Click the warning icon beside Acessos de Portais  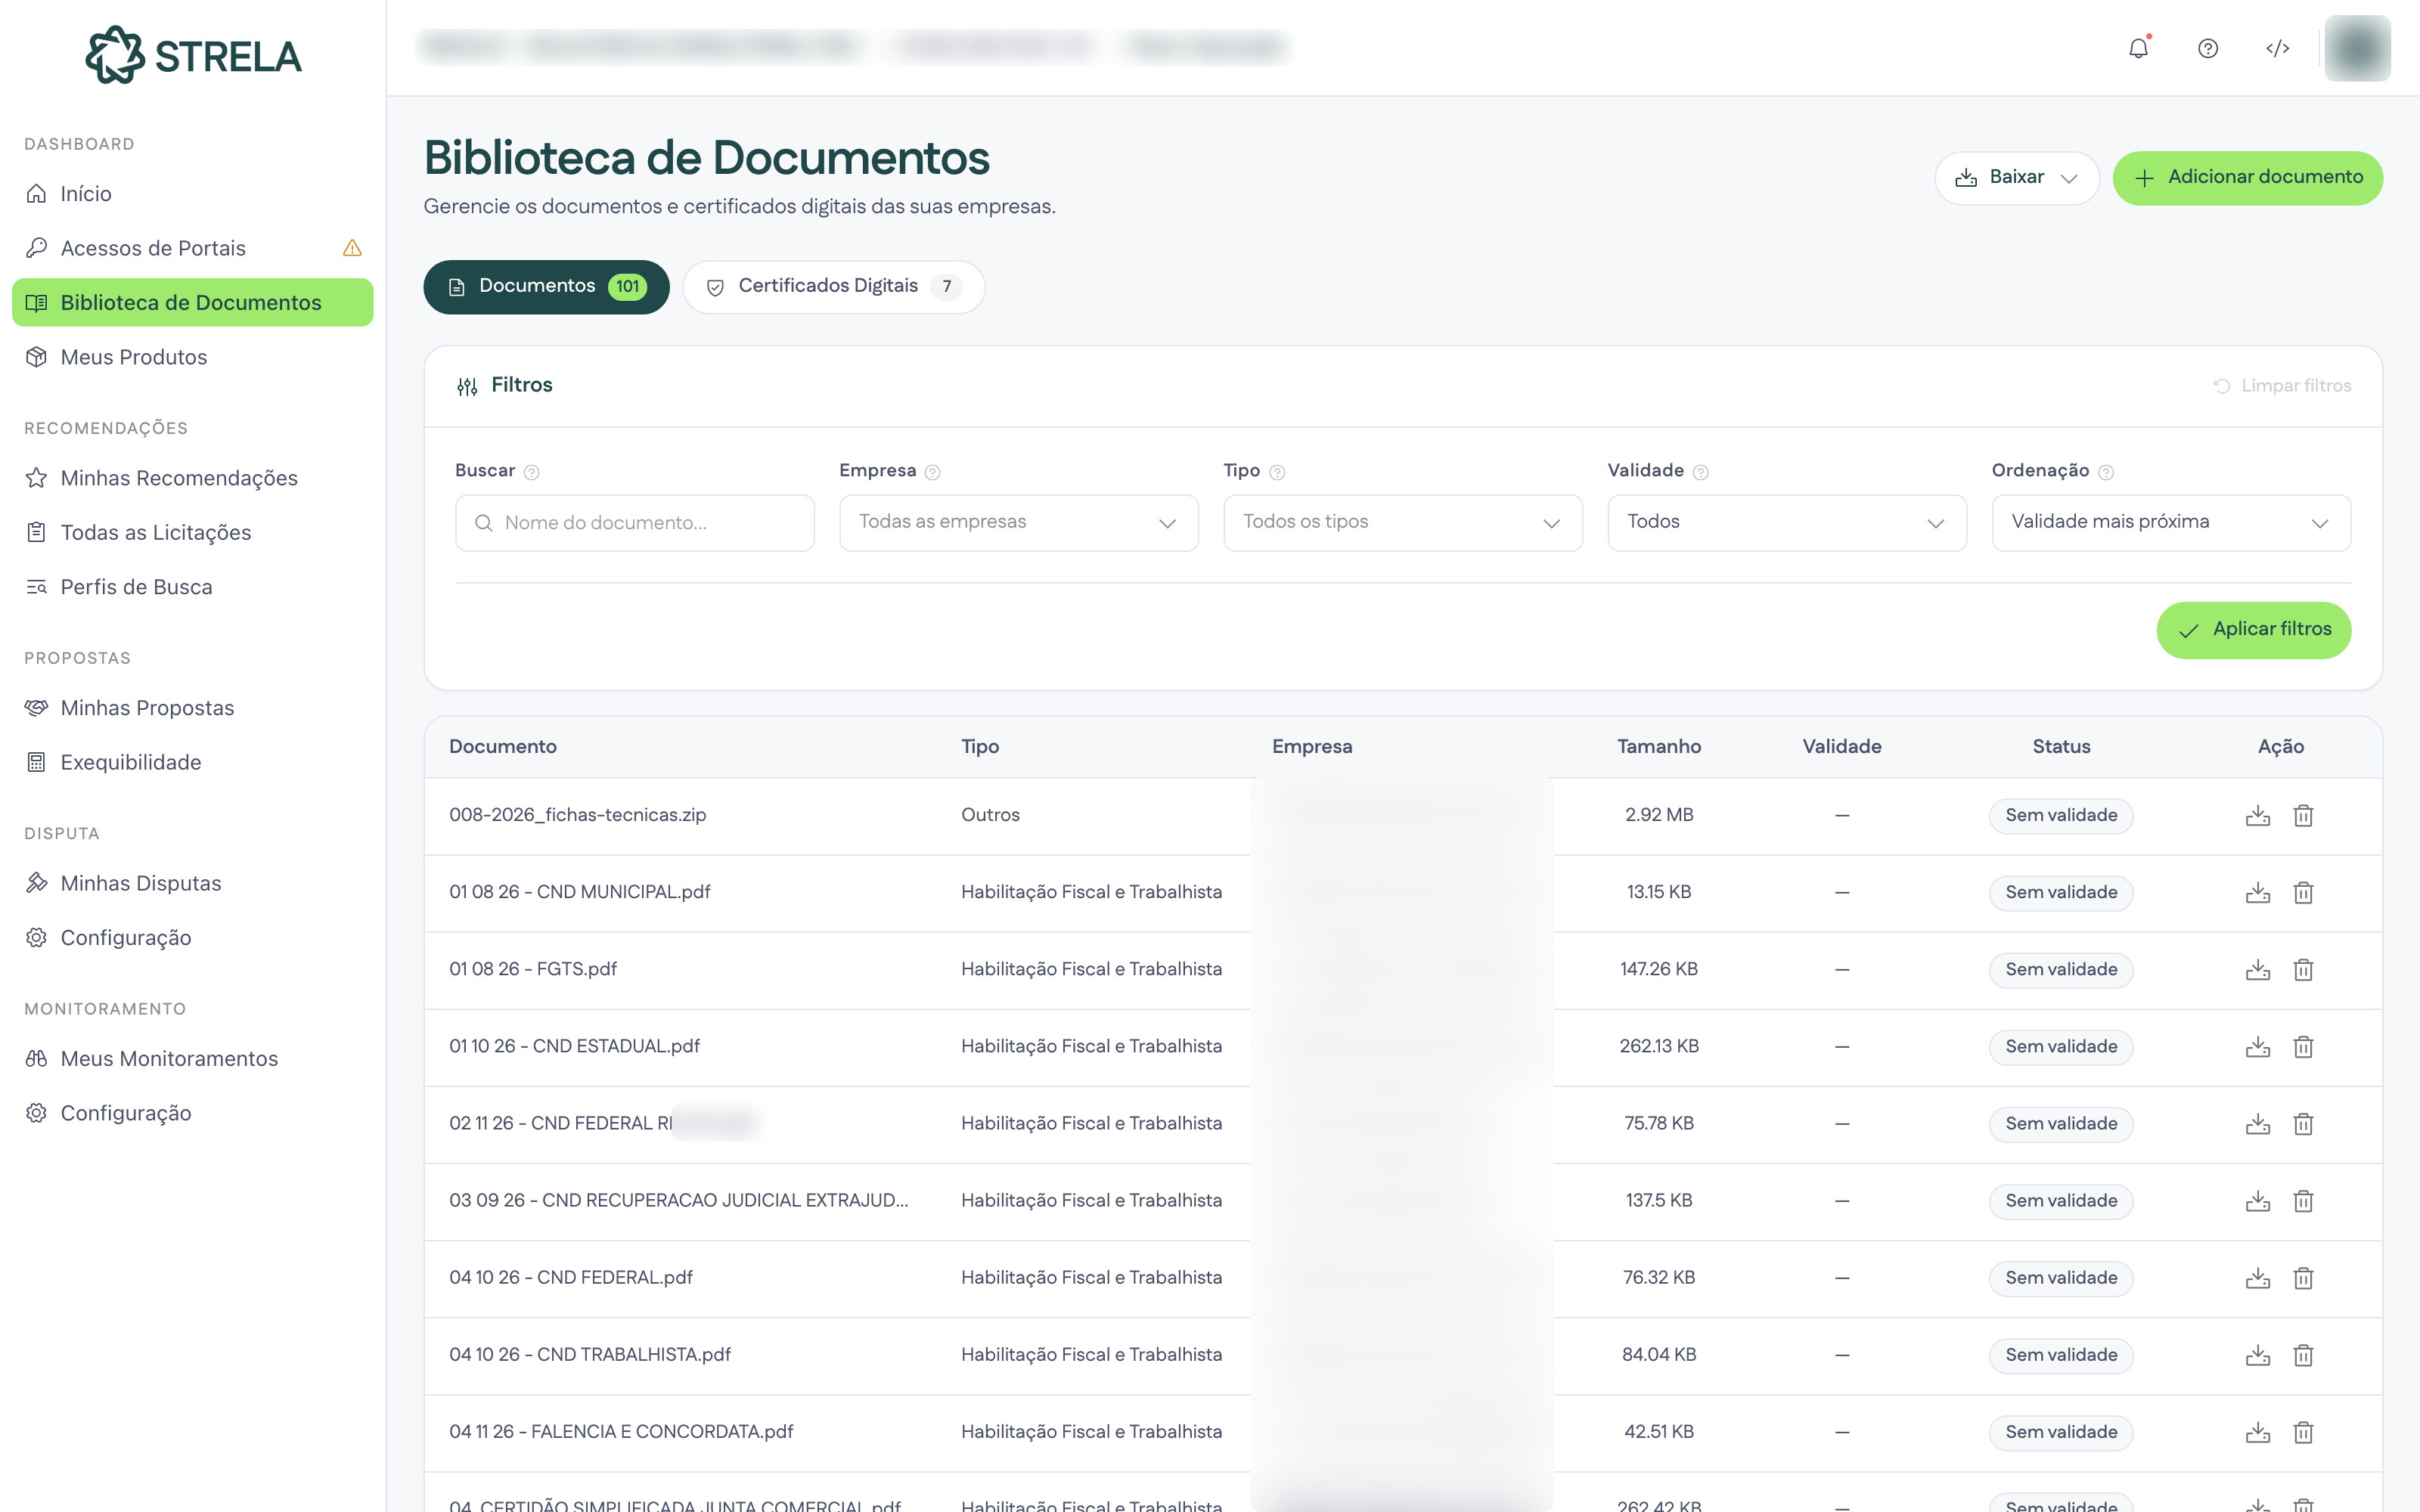click(x=352, y=248)
